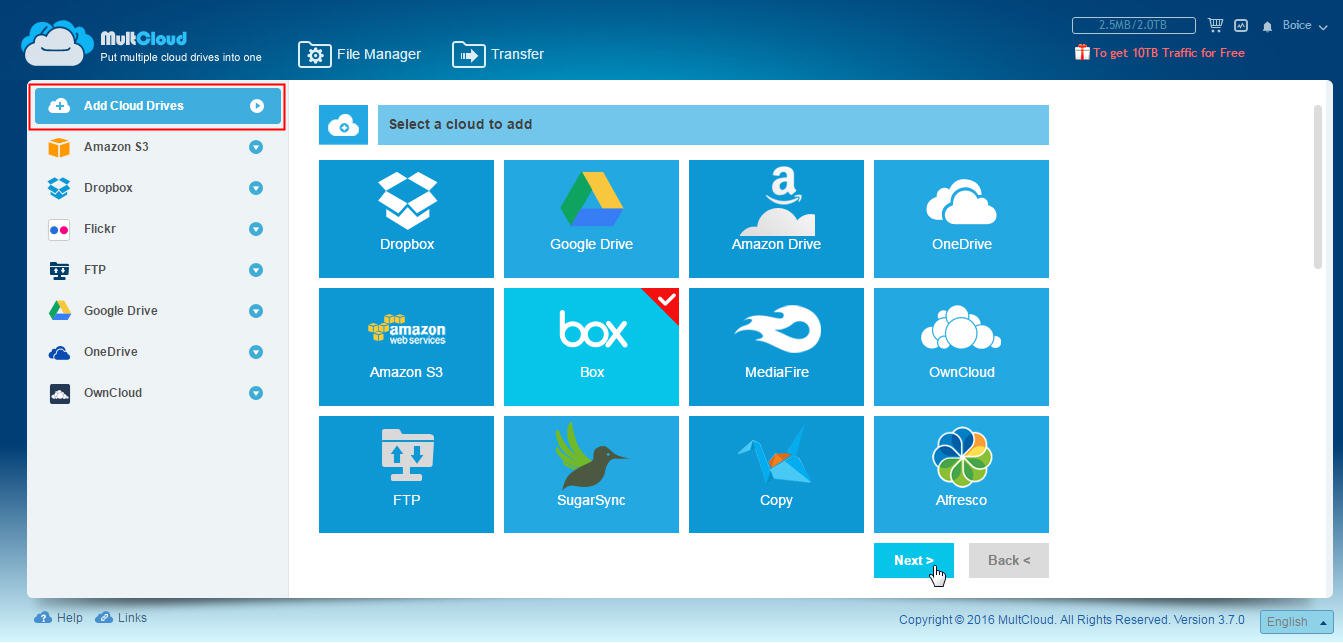Viewport: 1343px width, 643px height.
Task: Click the To get 10TB Traffic for Free link
Action: [x=1169, y=53]
